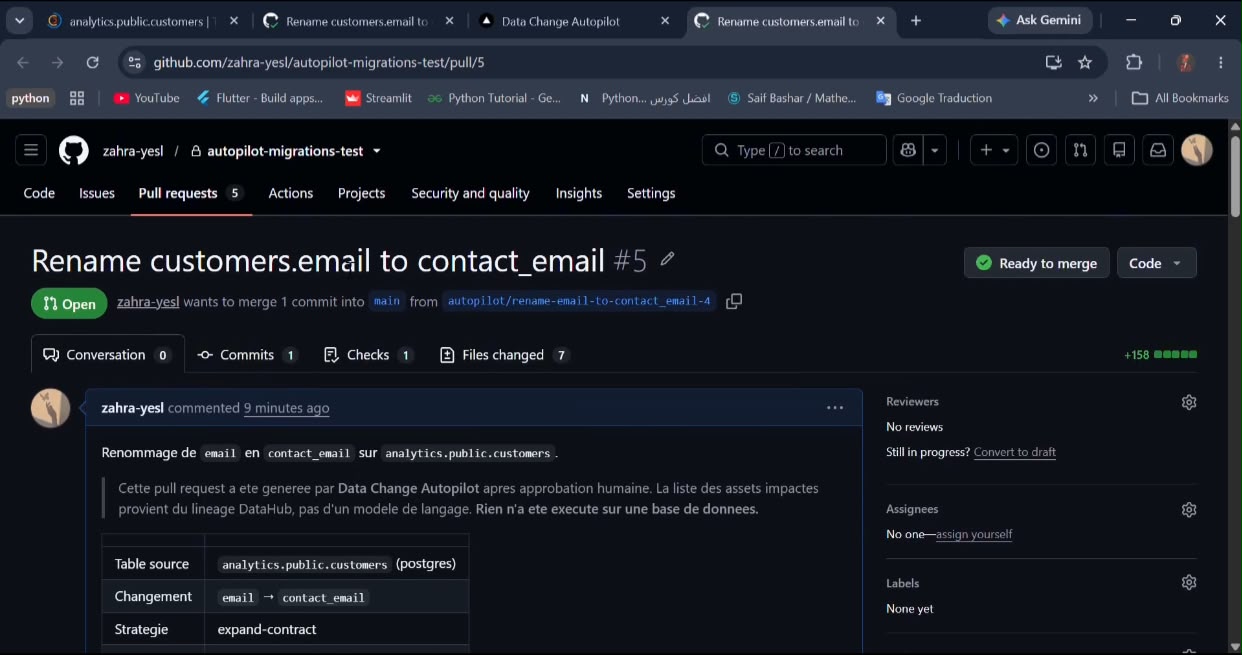
Task: Edit the pull request title pencil icon
Action: [668, 259]
